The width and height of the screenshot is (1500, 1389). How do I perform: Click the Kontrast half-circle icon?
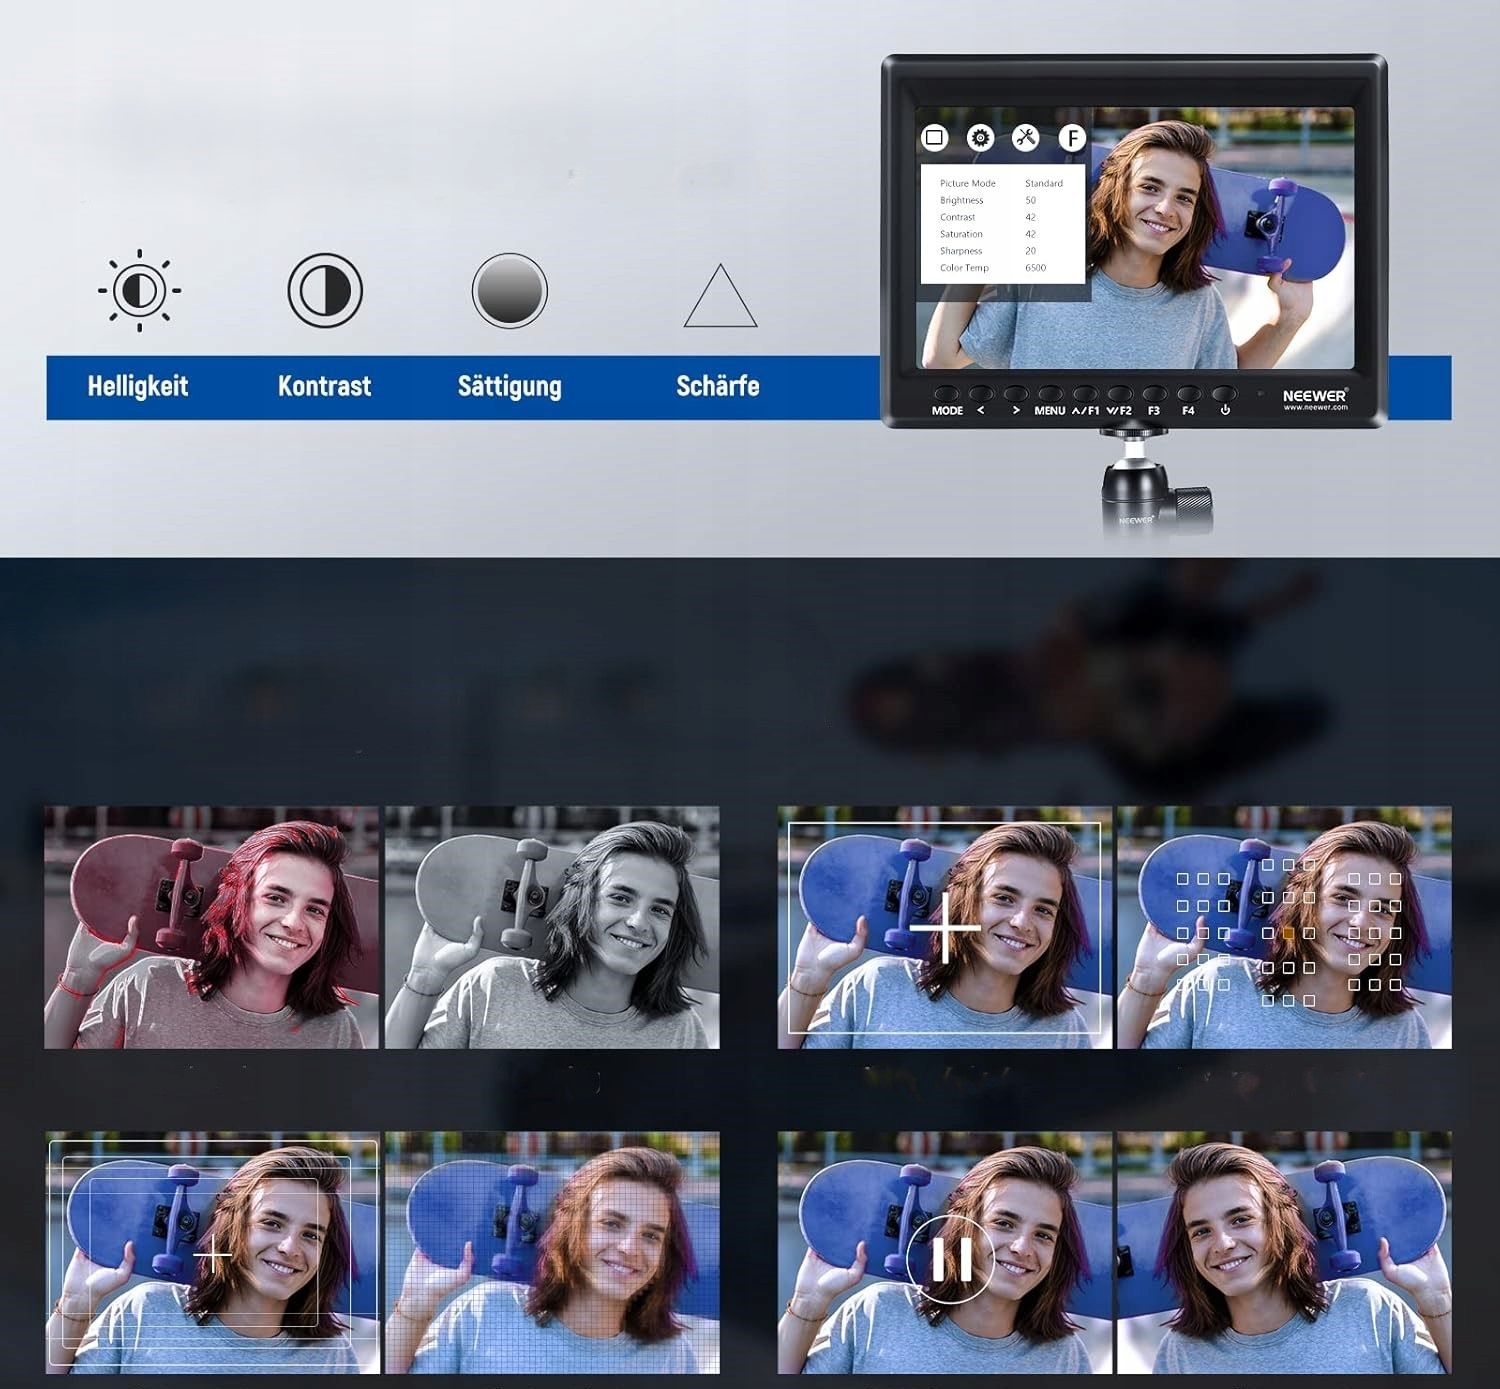click(x=325, y=291)
